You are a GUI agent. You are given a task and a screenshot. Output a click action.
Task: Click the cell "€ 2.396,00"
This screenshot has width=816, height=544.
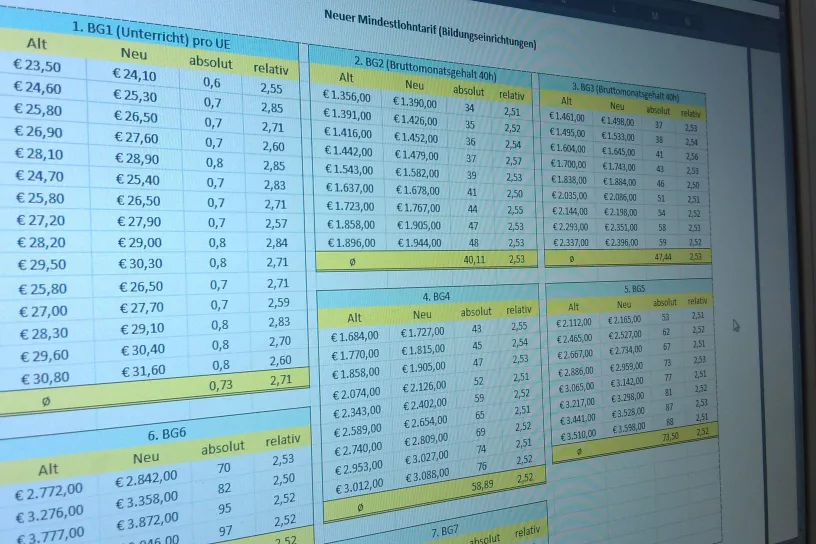(621, 243)
